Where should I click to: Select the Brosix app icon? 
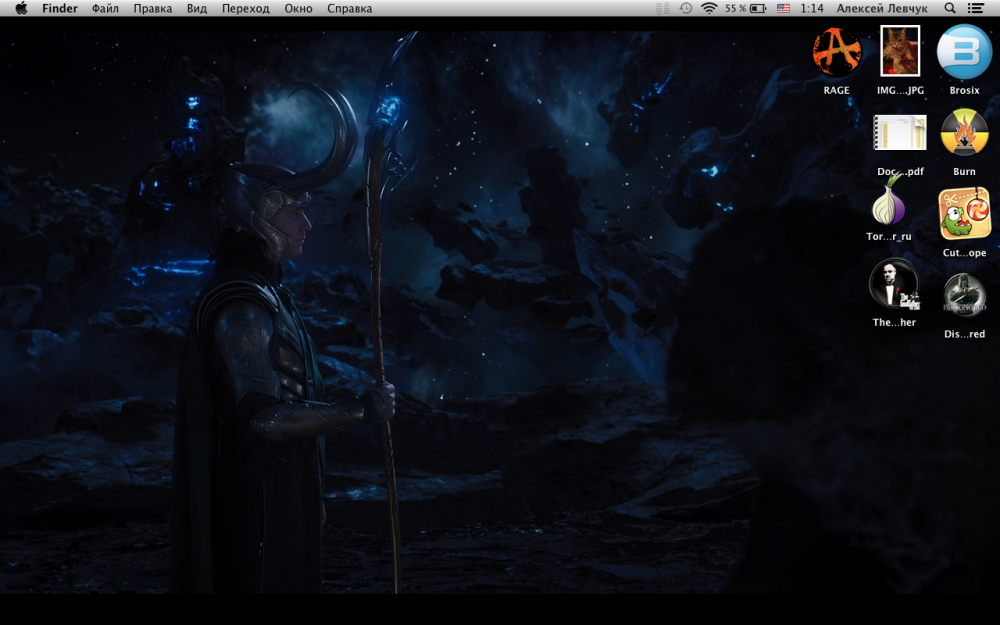click(964, 52)
